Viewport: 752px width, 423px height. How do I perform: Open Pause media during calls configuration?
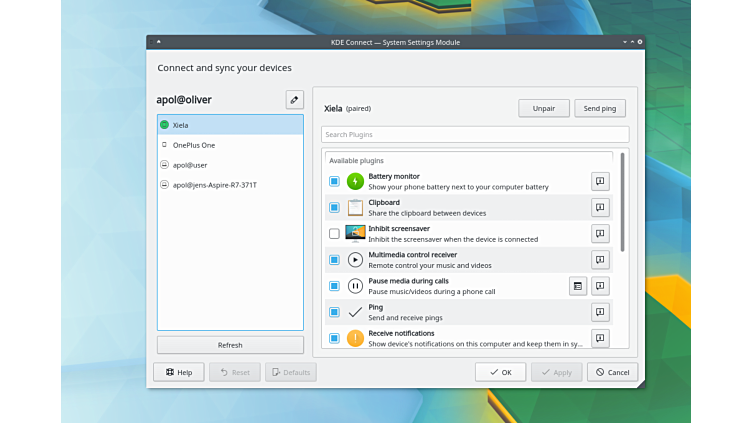point(578,286)
